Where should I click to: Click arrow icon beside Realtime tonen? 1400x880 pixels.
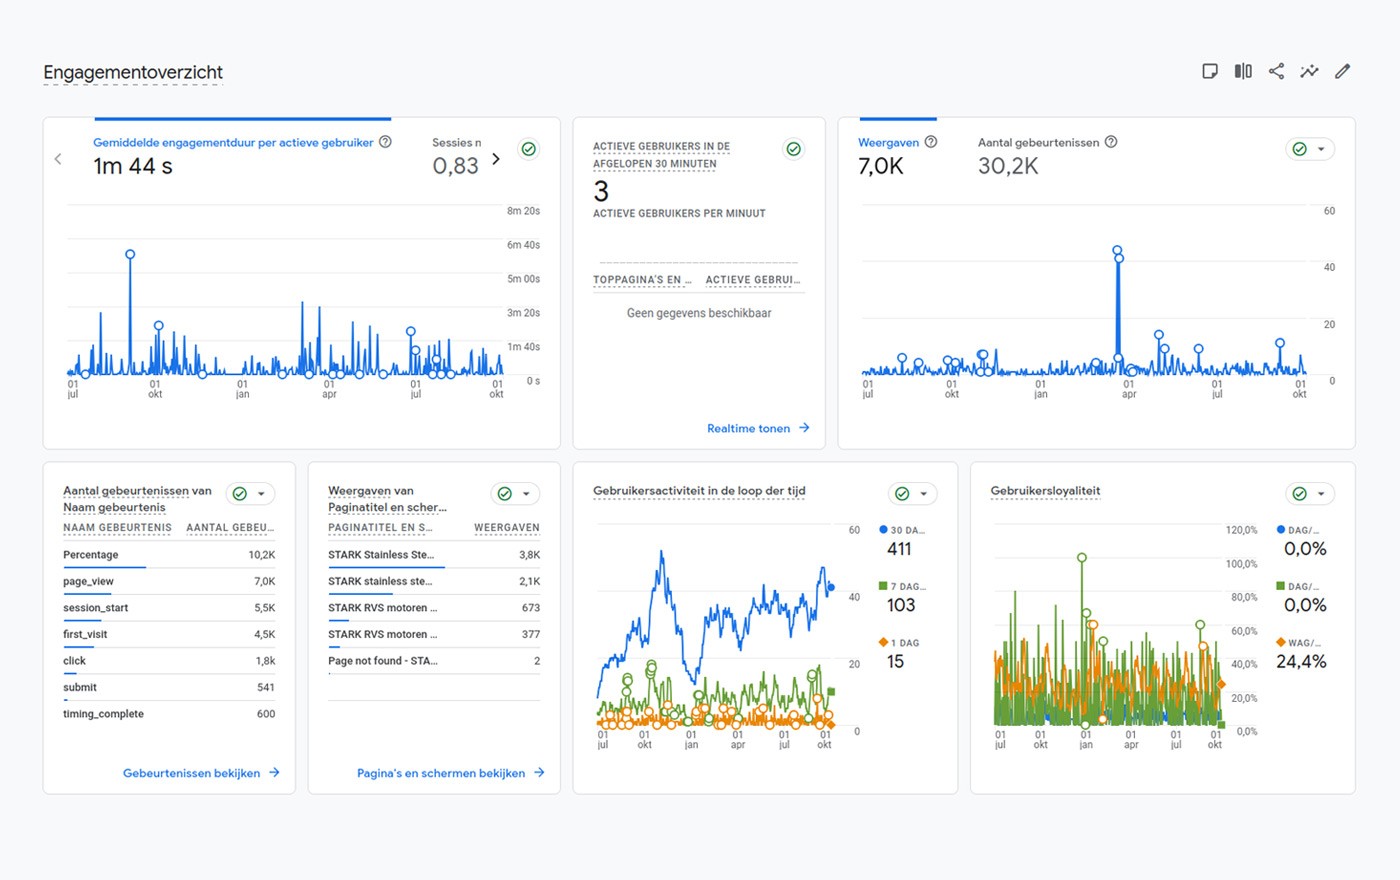click(x=804, y=428)
